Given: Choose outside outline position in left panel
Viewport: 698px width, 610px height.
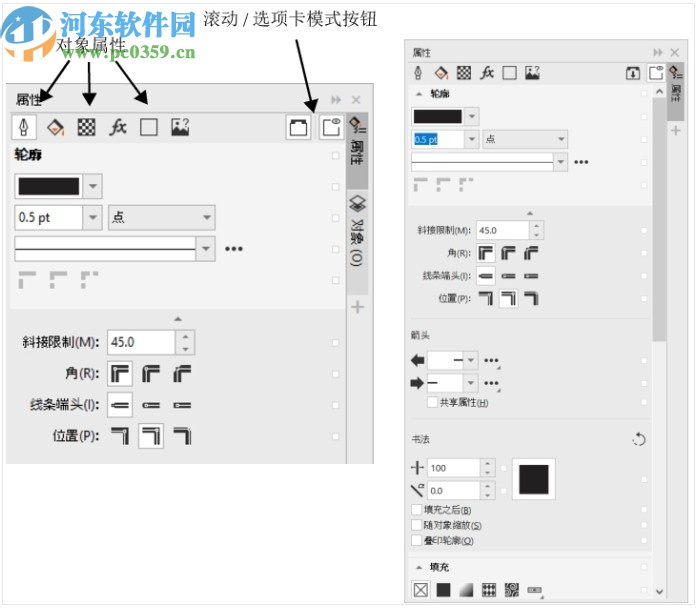Looking at the screenshot, I should pyautogui.click(x=120, y=436).
